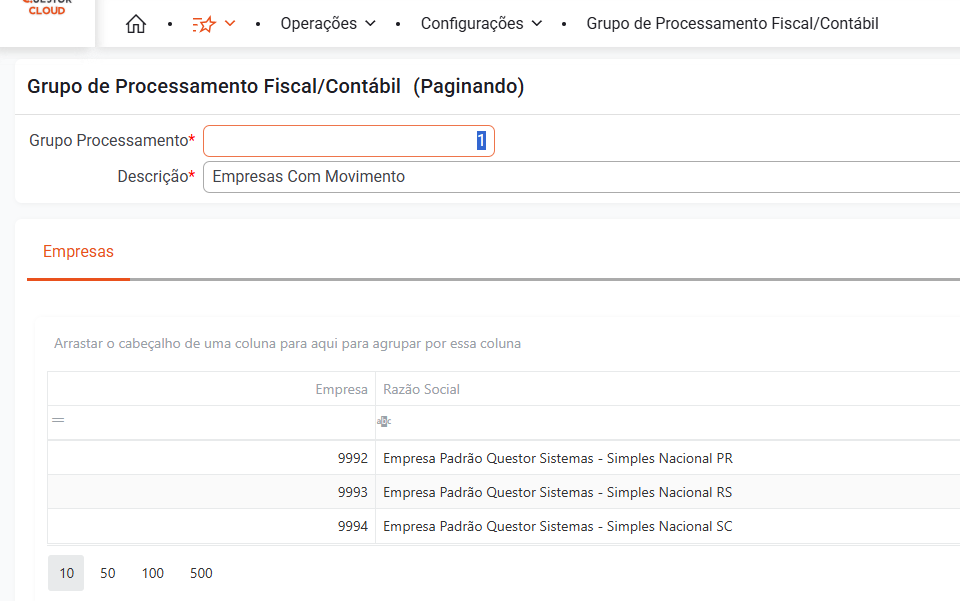This screenshot has height=601, width=960.
Task: Click the equals filter icon in Empresa column
Action: tap(58, 420)
